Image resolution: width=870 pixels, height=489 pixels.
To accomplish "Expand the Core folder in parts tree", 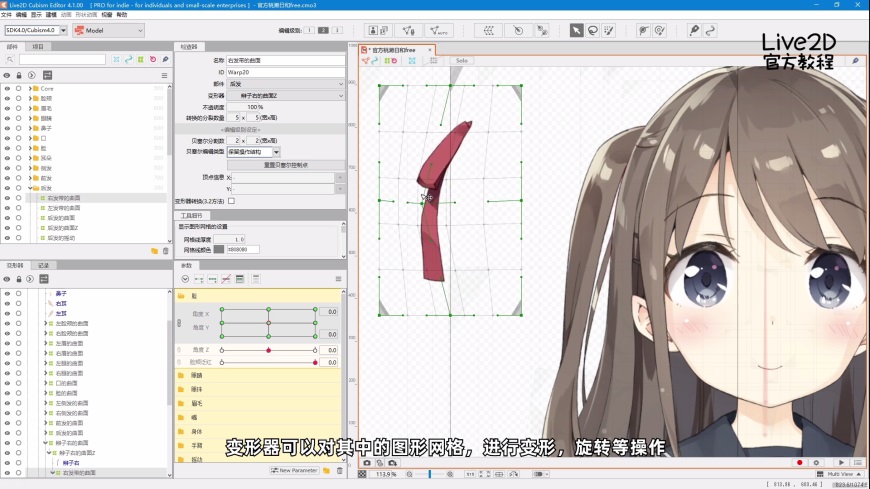I will (30, 88).
